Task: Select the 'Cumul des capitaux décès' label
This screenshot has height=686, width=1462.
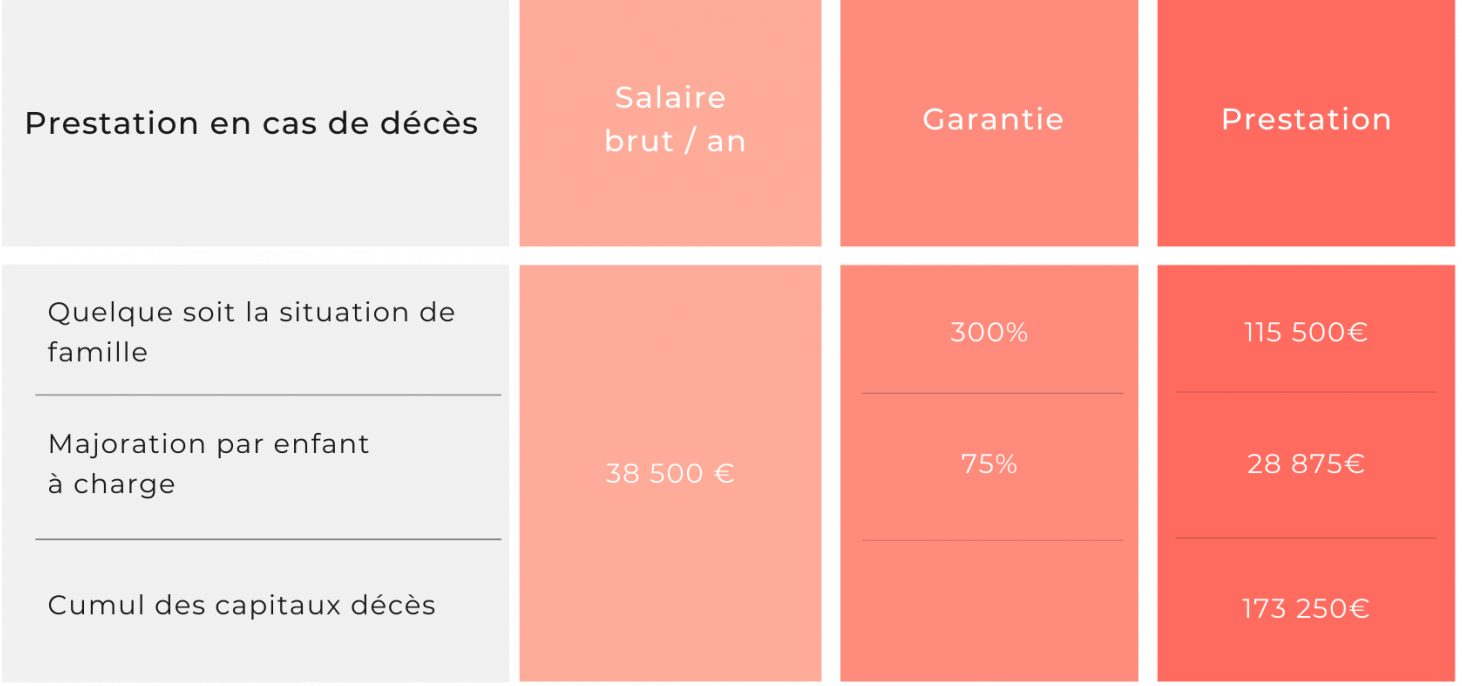Action: pos(242,605)
